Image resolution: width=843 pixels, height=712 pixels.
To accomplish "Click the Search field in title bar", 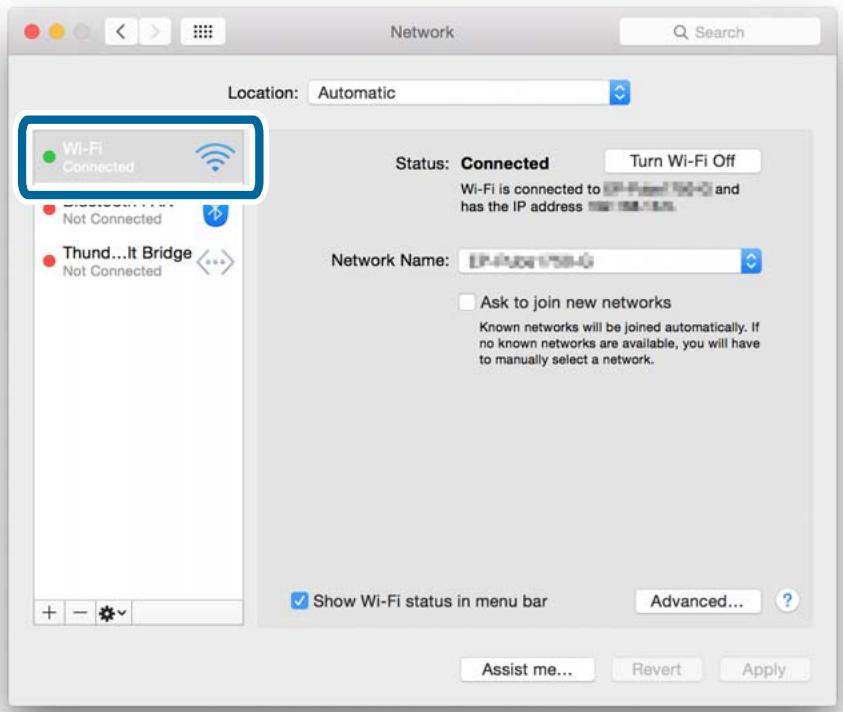I will tap(719, 32).
